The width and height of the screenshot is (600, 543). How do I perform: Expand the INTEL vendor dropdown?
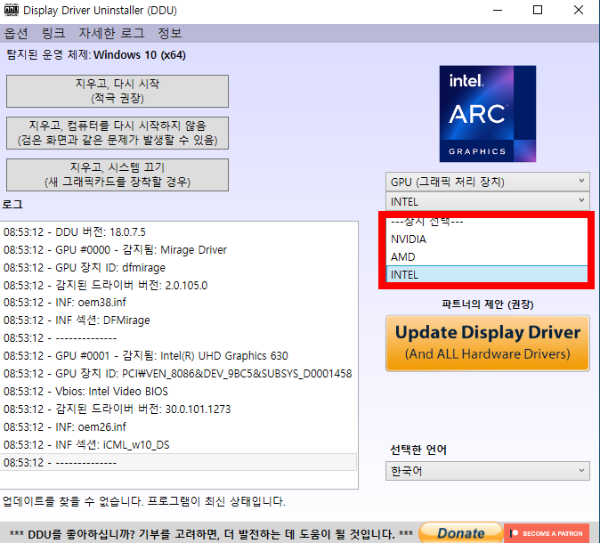pos(488,201)
